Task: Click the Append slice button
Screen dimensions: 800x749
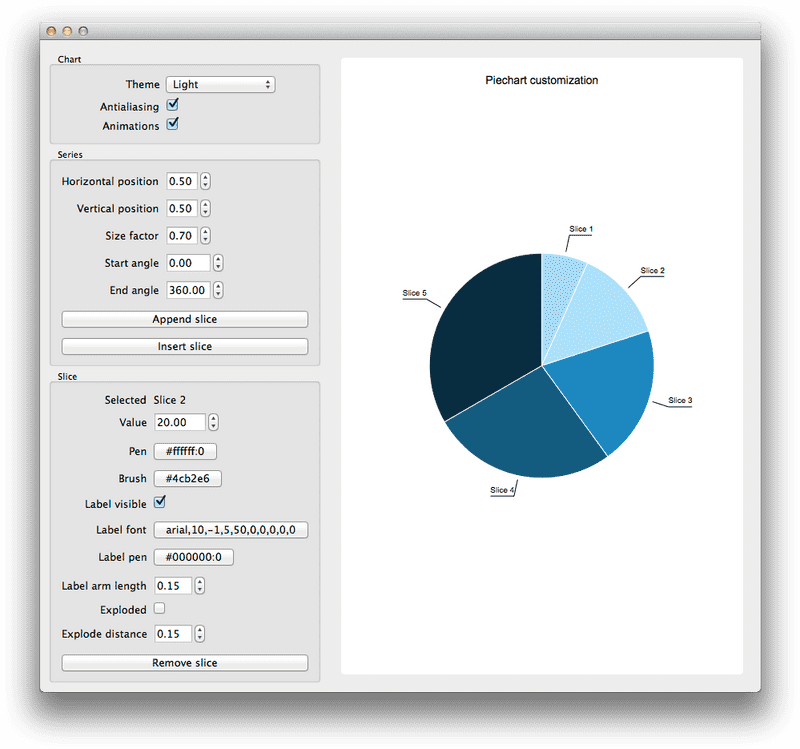Action: tap(184, 319)
